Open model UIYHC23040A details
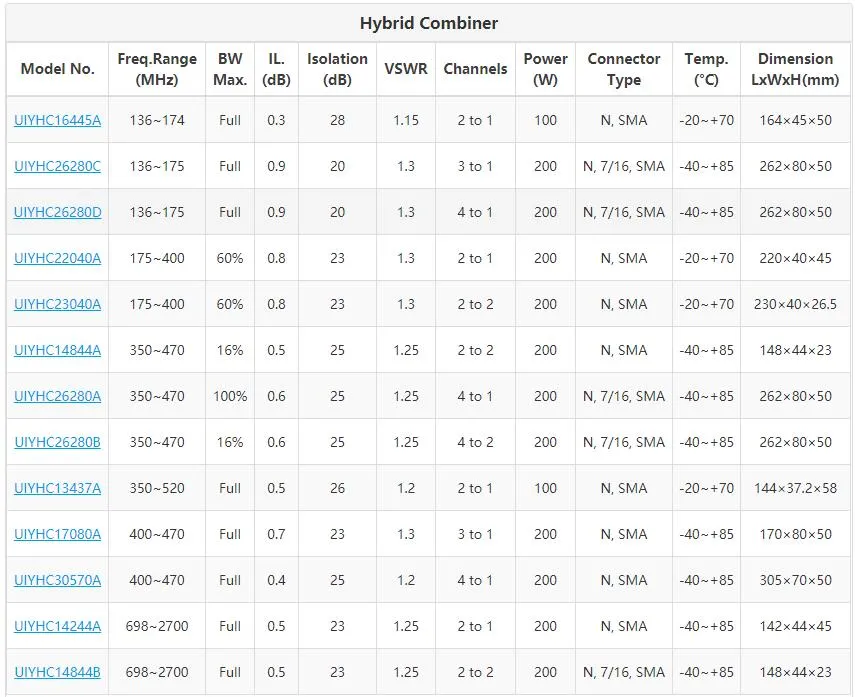 pos(57,304)
